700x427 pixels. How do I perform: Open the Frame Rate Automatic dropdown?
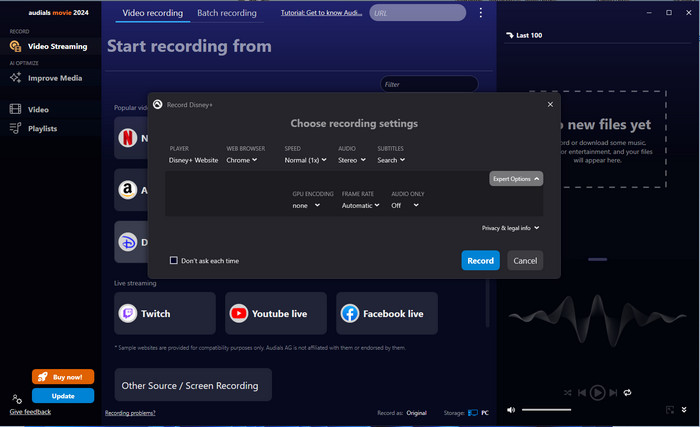tap(361, 205)
